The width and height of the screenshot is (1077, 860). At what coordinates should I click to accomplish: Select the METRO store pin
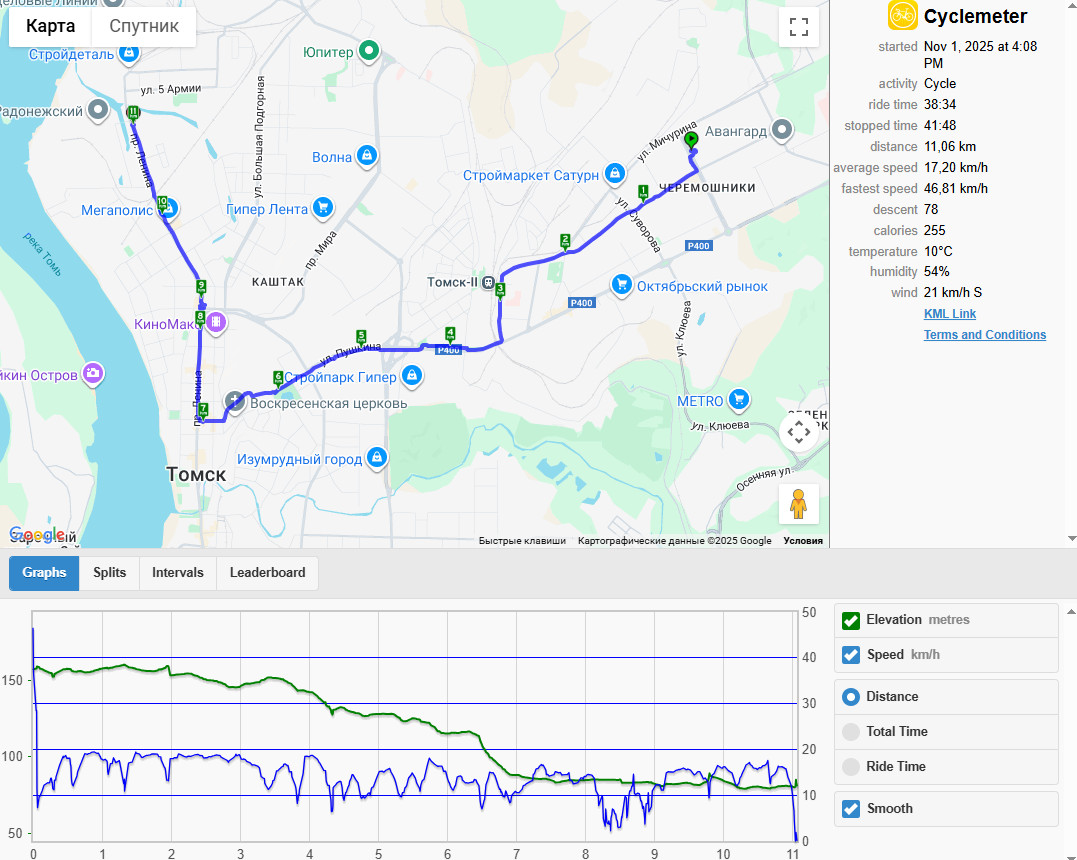pyautogui.click(x=739, y=399)
